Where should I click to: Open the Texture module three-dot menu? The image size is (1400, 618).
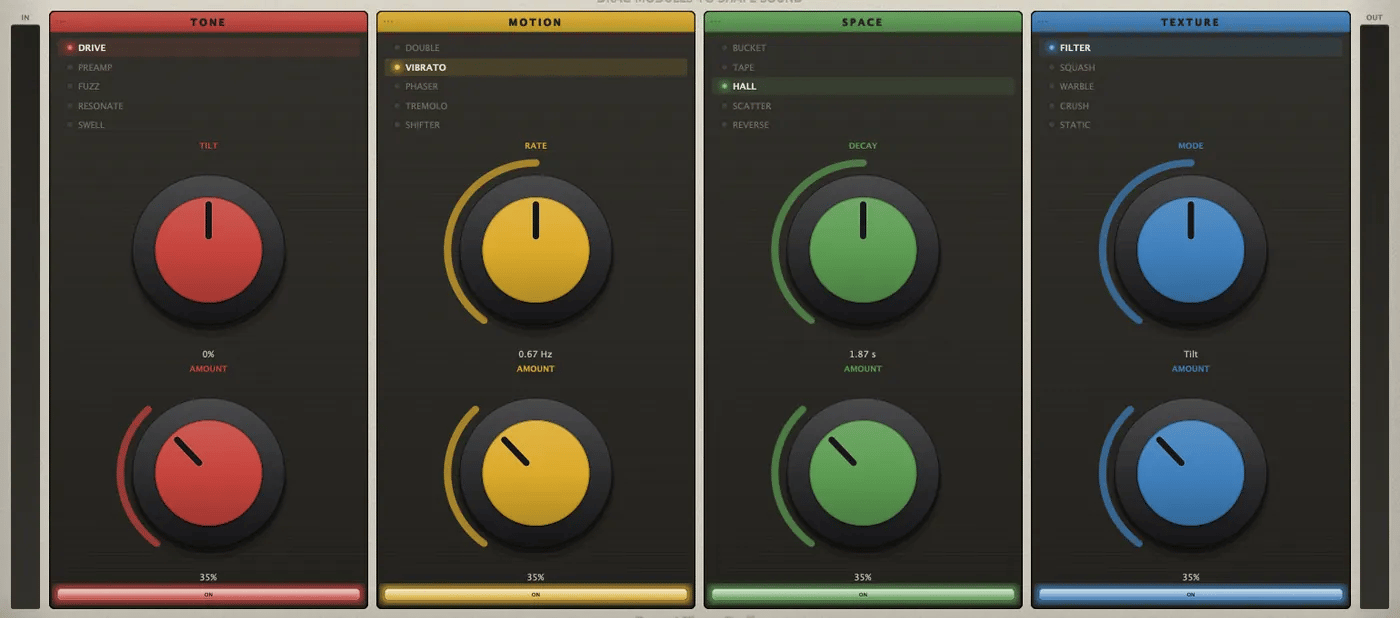[1044, 21]
